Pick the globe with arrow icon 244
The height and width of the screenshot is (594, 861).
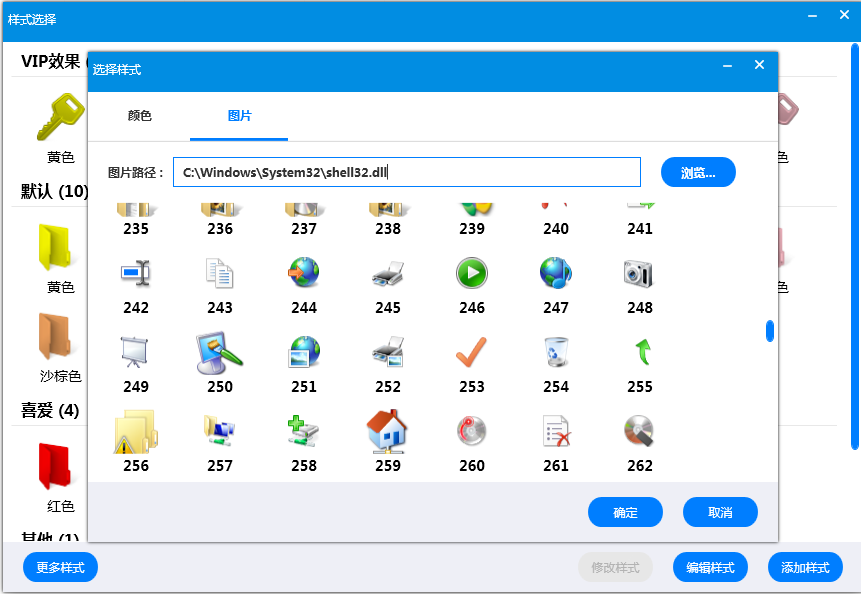click(x=304, y=273)
